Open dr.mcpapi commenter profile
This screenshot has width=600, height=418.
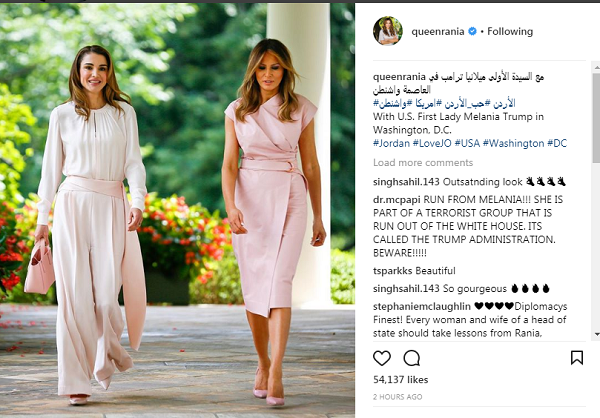[396, 199]
